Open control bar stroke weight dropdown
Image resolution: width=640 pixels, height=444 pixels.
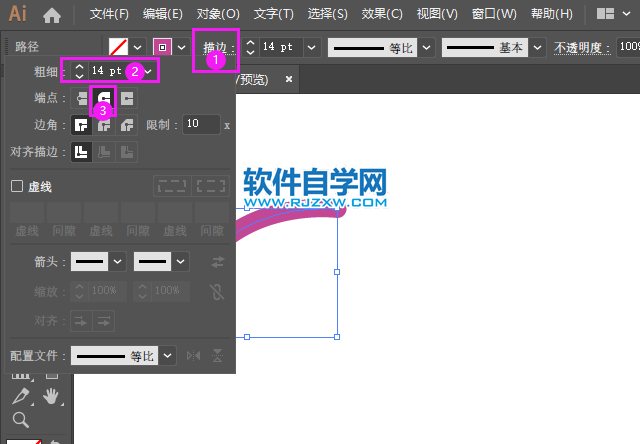[312, 47]
